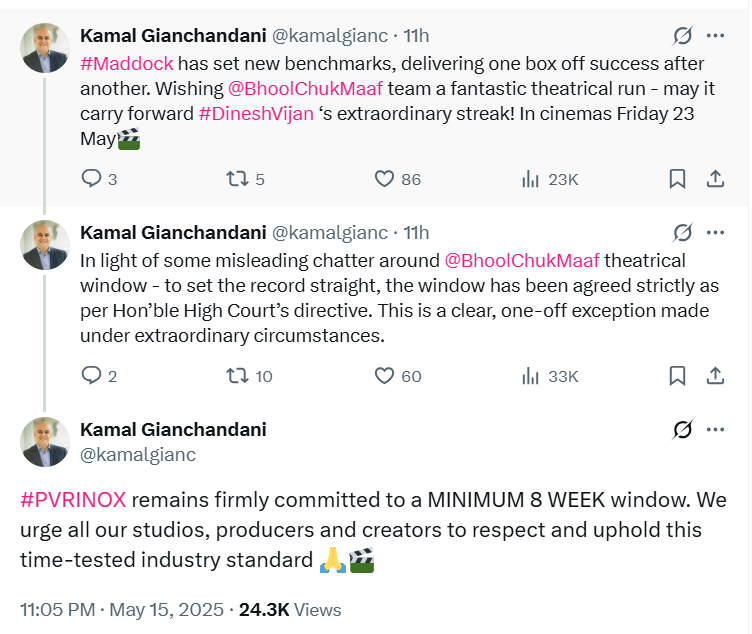Open the #PVRINOX hashtag link

[x=73, y=500]
